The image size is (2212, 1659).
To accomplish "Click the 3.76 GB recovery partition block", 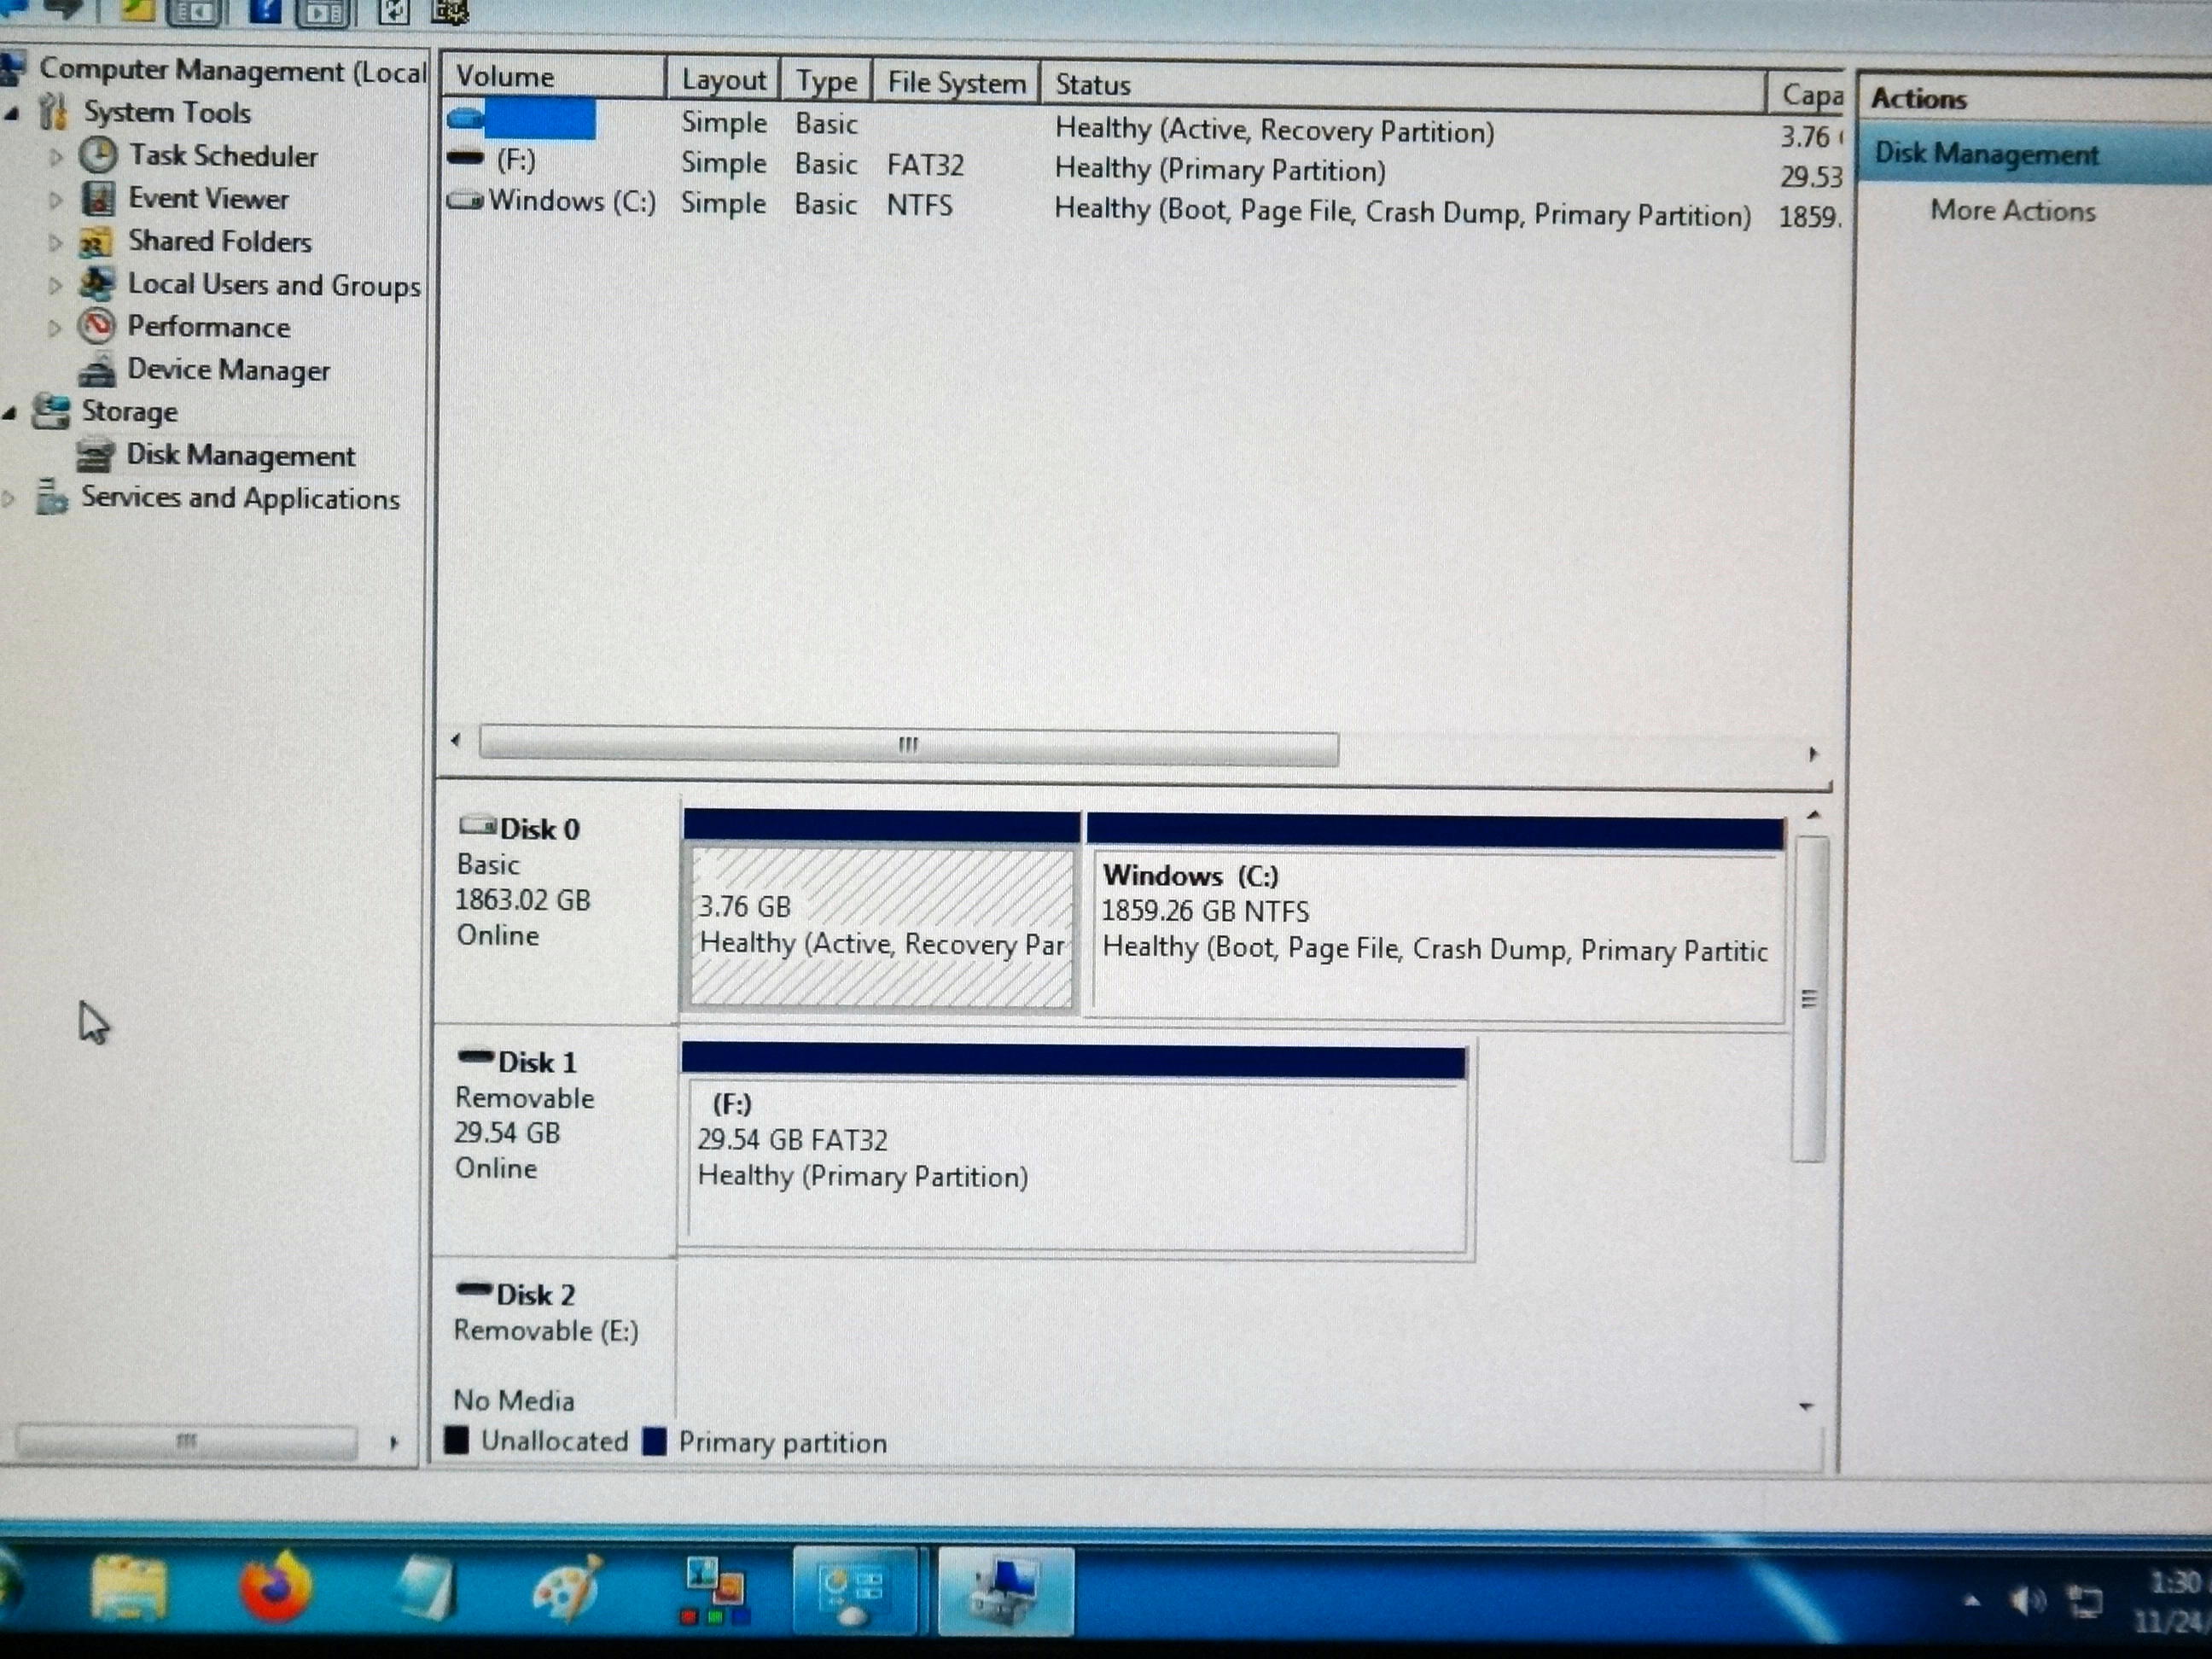I will tap(881, 927).
